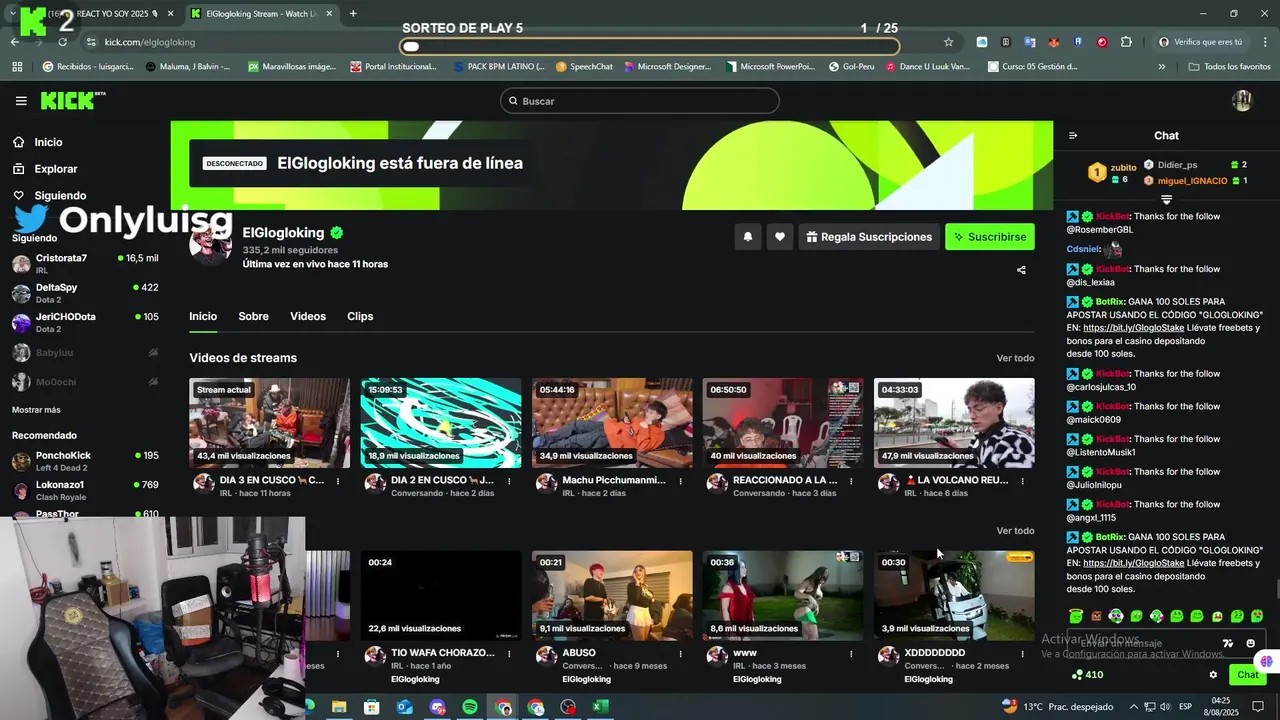This screenshot has height=720, width=1280.
Task: Click Ver todo for clips section
Action: [x=1015, y=531]
